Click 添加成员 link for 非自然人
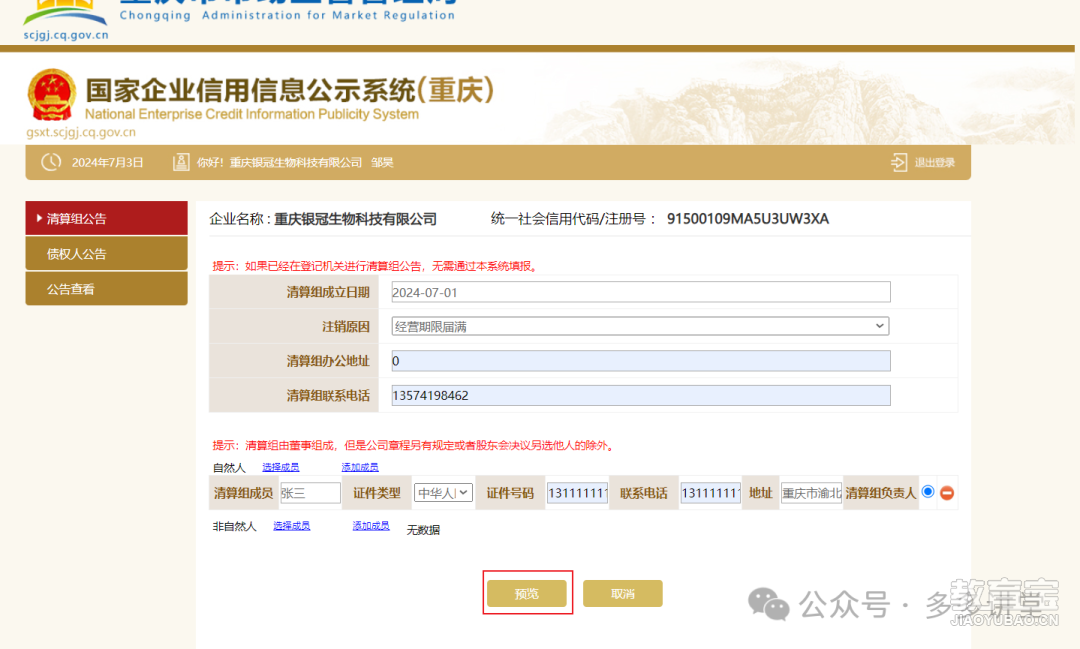This screenshot has height=649, width=1080. coord(371,526)
